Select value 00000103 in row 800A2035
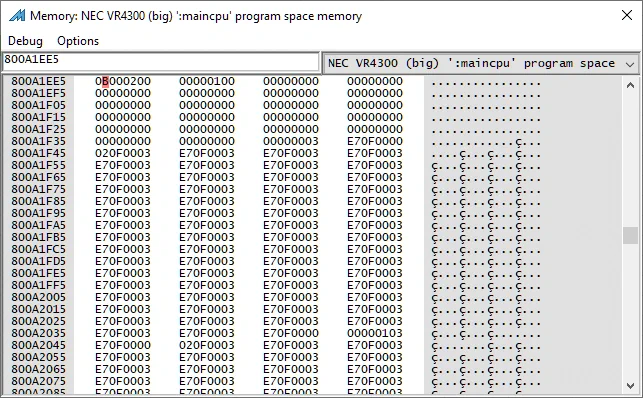 tap(375, 333)
